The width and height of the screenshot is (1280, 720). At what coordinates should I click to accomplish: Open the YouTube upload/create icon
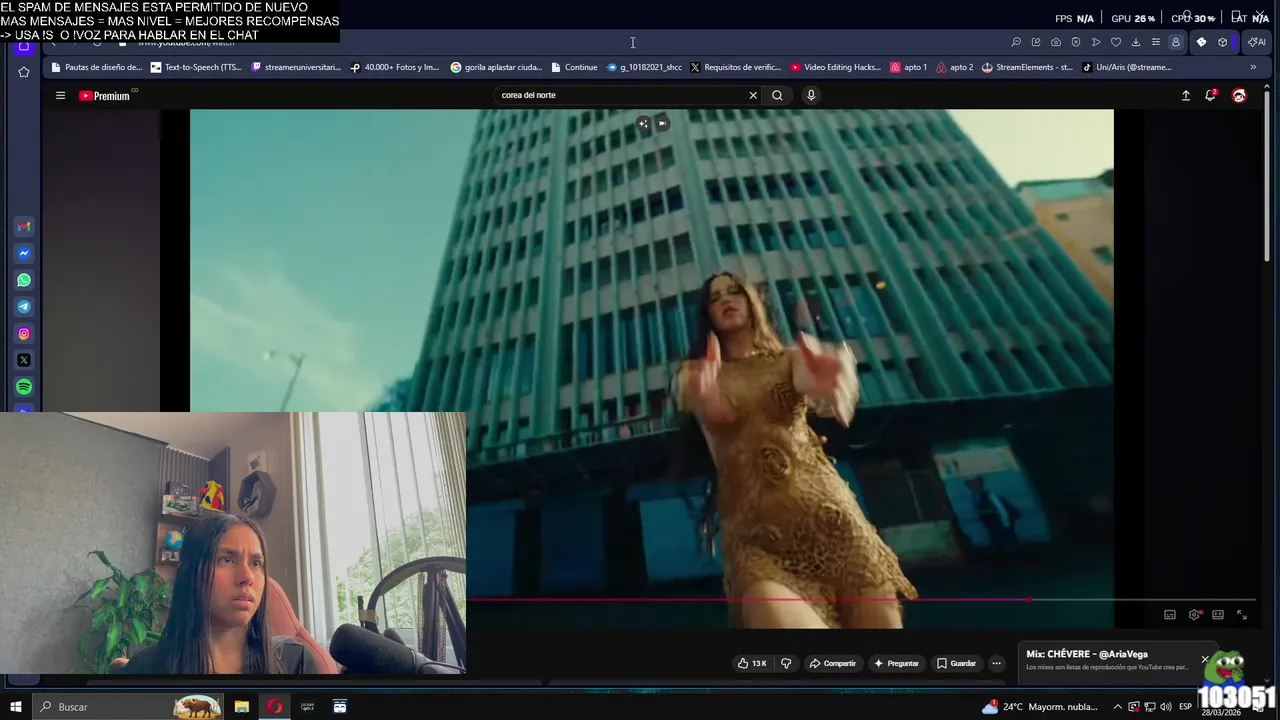point(1186,95)
